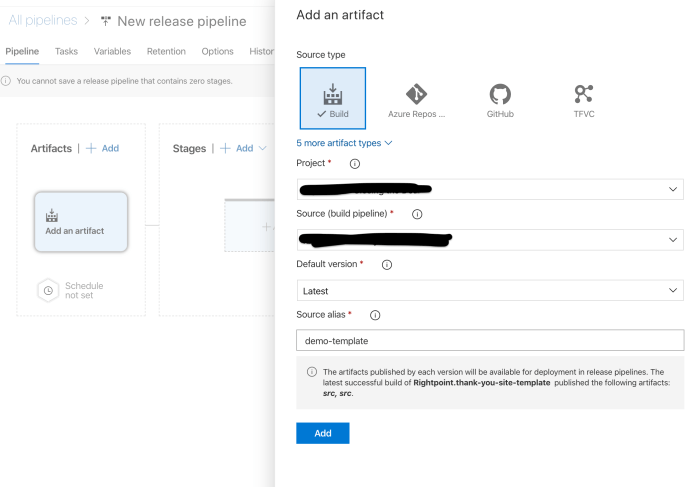The height and width of the screenshot is (487, 699).
Task: Switch to the Variables tab
Action: pyautogui.click(x=112, y=52)
